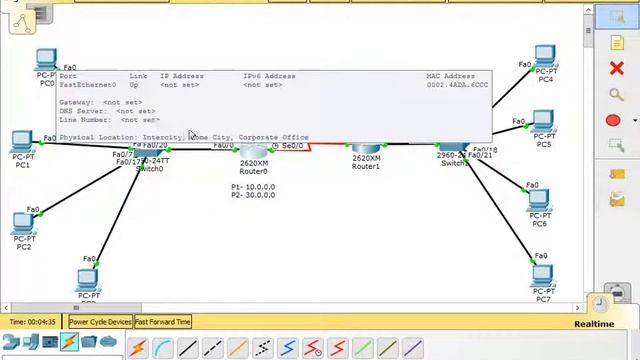Open the End Devices category

tap(31, 342)
